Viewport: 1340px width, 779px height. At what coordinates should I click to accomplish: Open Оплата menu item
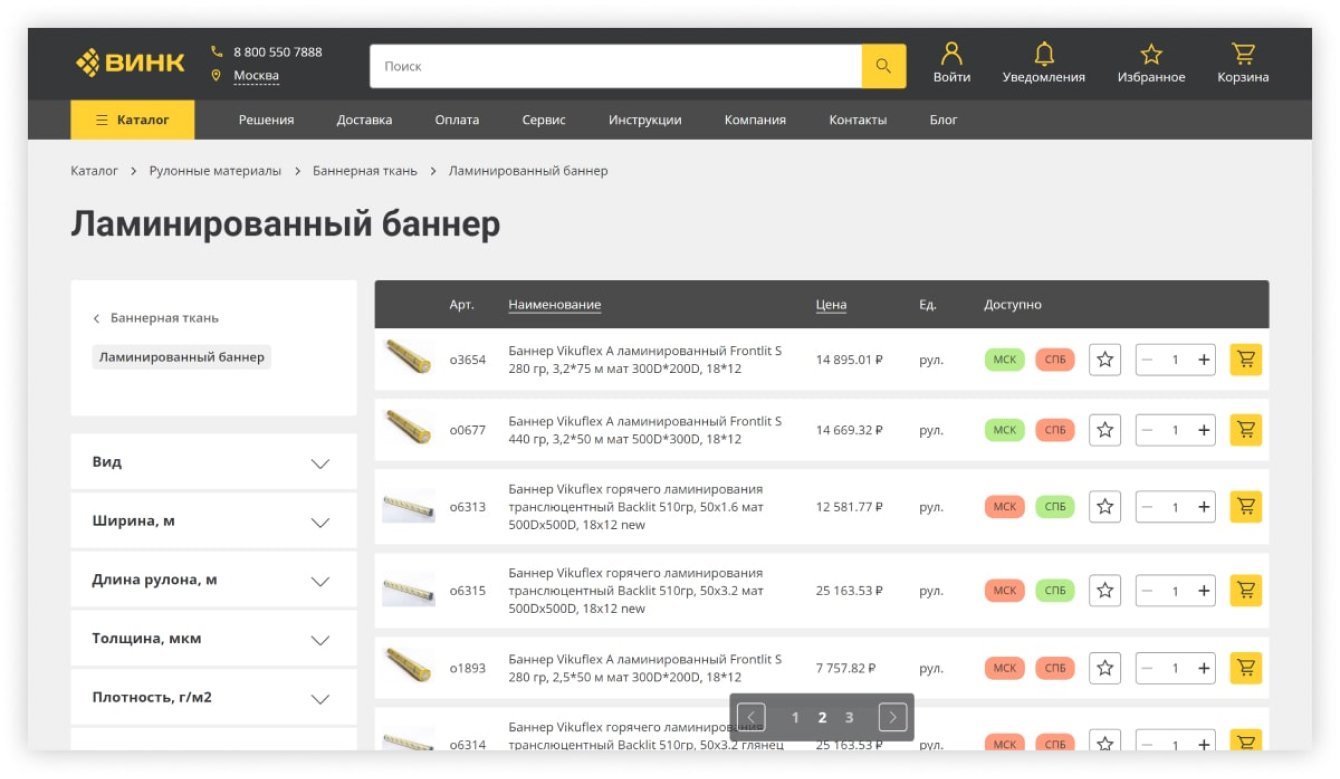point(457,120)
